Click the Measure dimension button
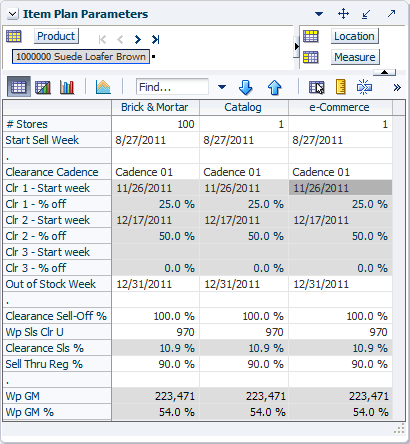This screenshot has width=410, height=444. coord(355,57)
